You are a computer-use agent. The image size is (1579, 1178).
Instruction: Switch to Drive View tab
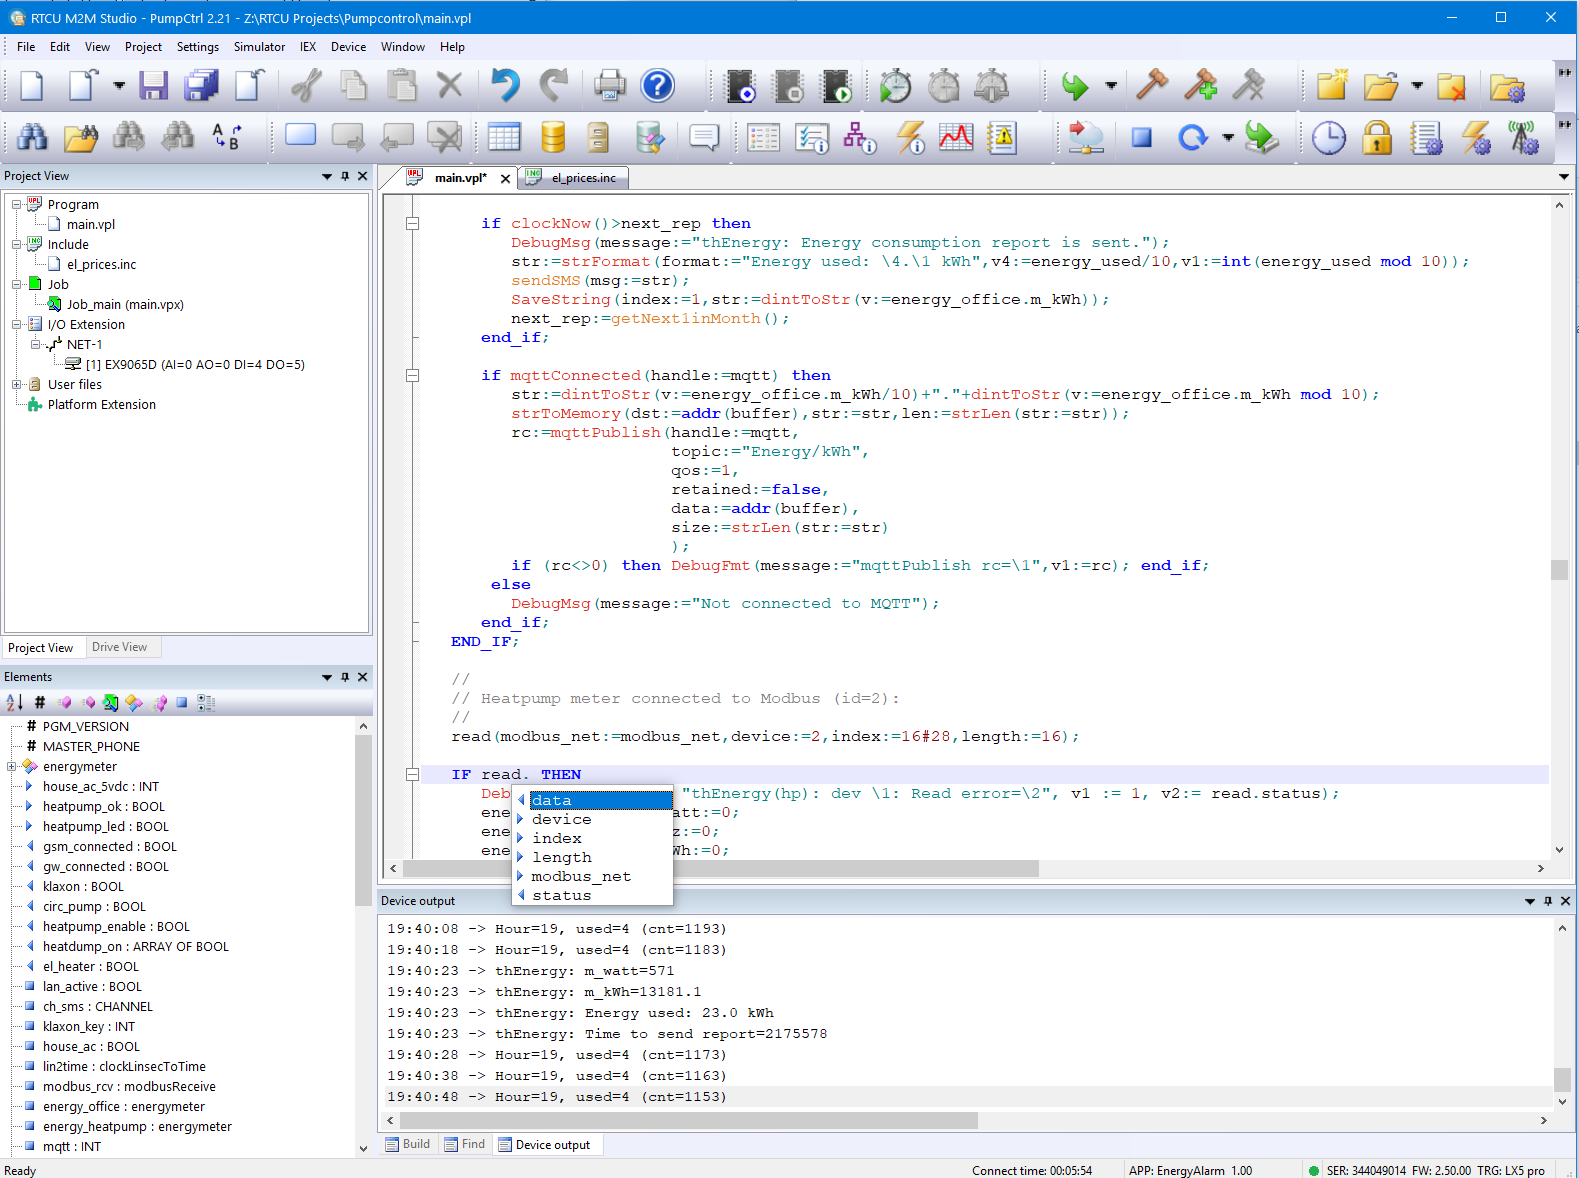tap(119, 647)
